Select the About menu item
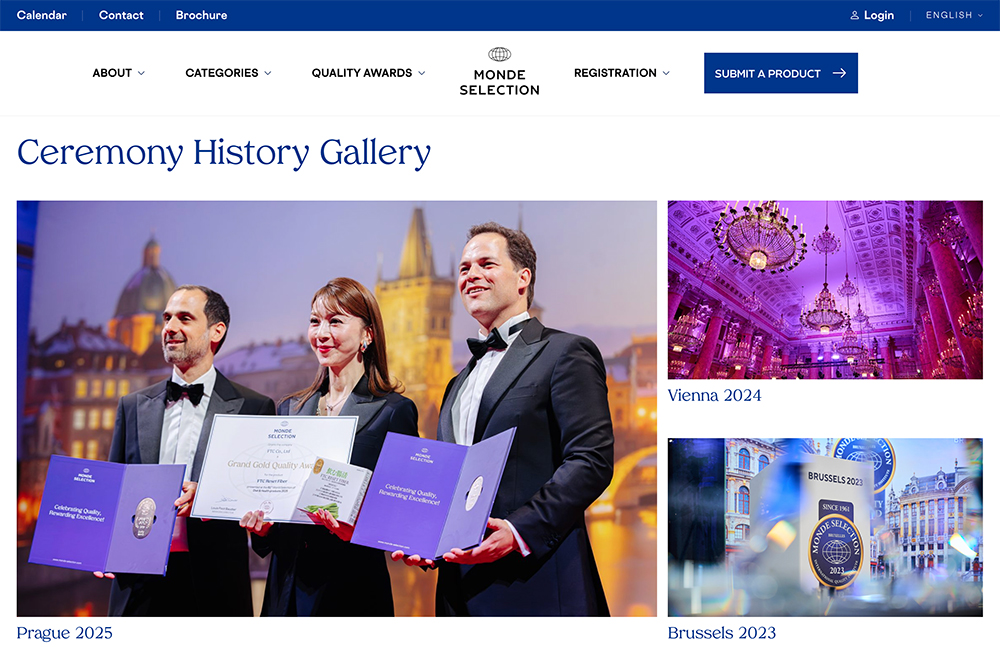Screen dimensions: 1000x647 (112, 73)
